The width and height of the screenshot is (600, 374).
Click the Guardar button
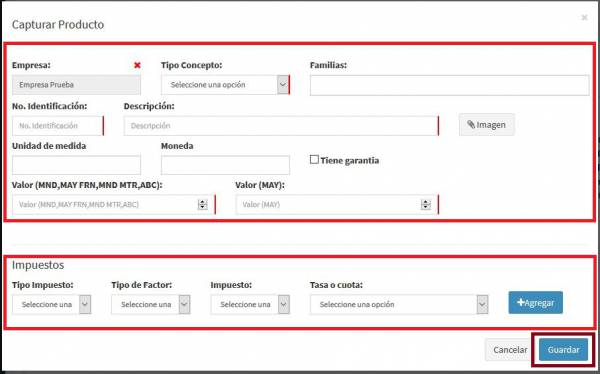coord(563,350)
